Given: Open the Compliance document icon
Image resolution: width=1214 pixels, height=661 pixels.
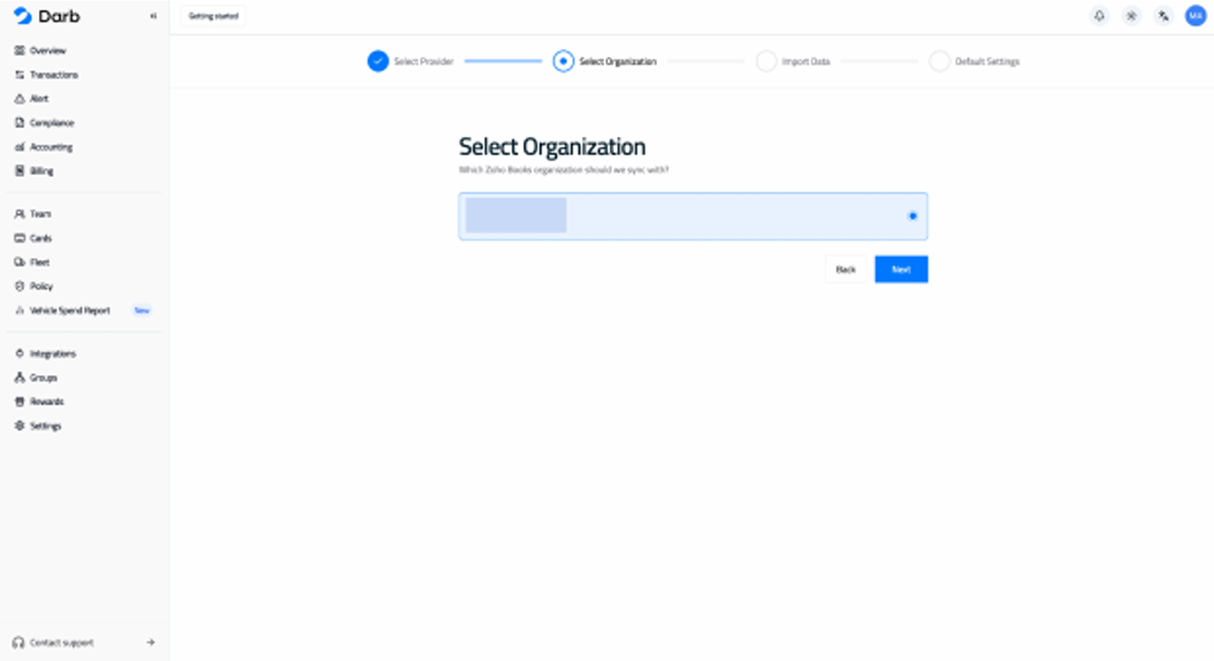Looking at the screenshot, I should [20, 123].
